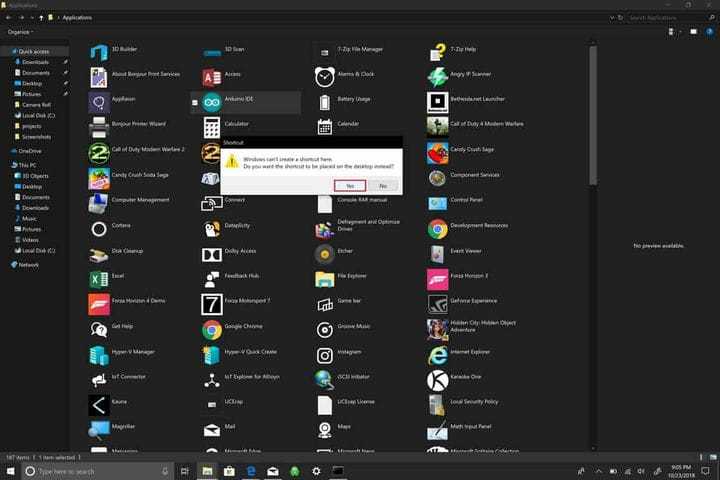Open Music folder in navigation pane
Viewport: 720px width, 480px height.
[28, 218]
